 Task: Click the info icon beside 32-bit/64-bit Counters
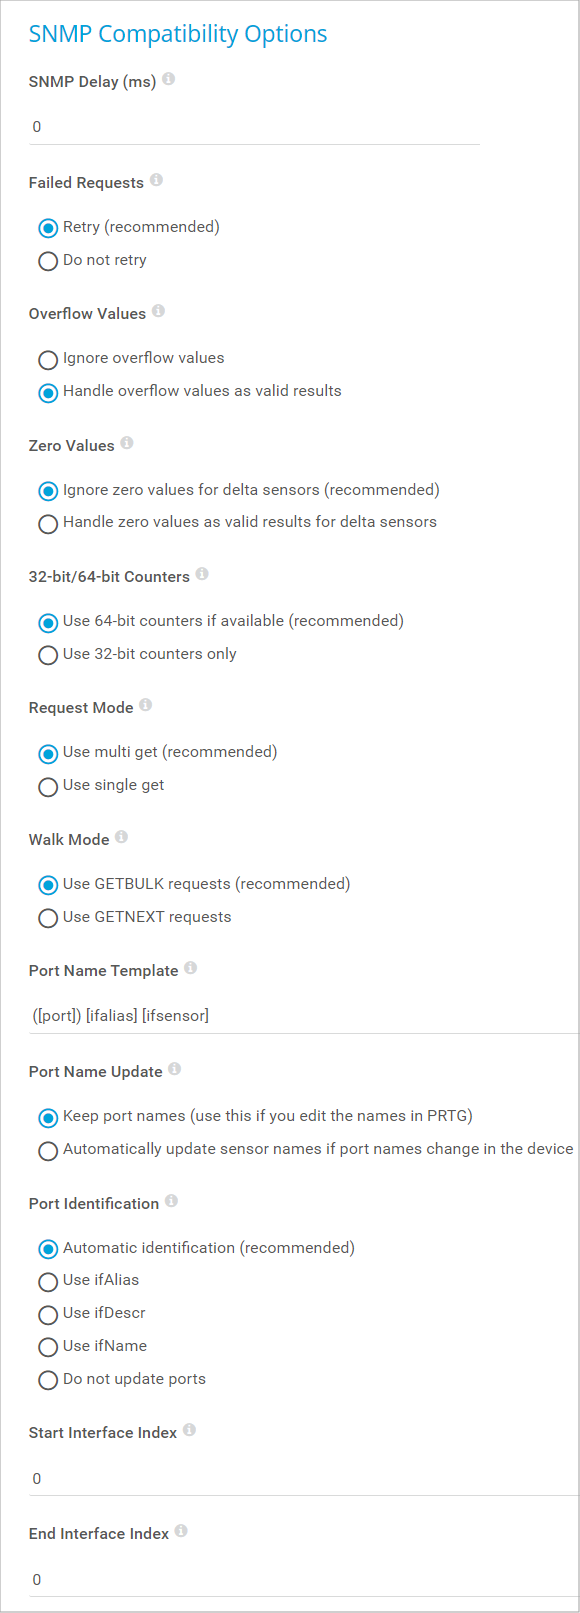point(202,574)
